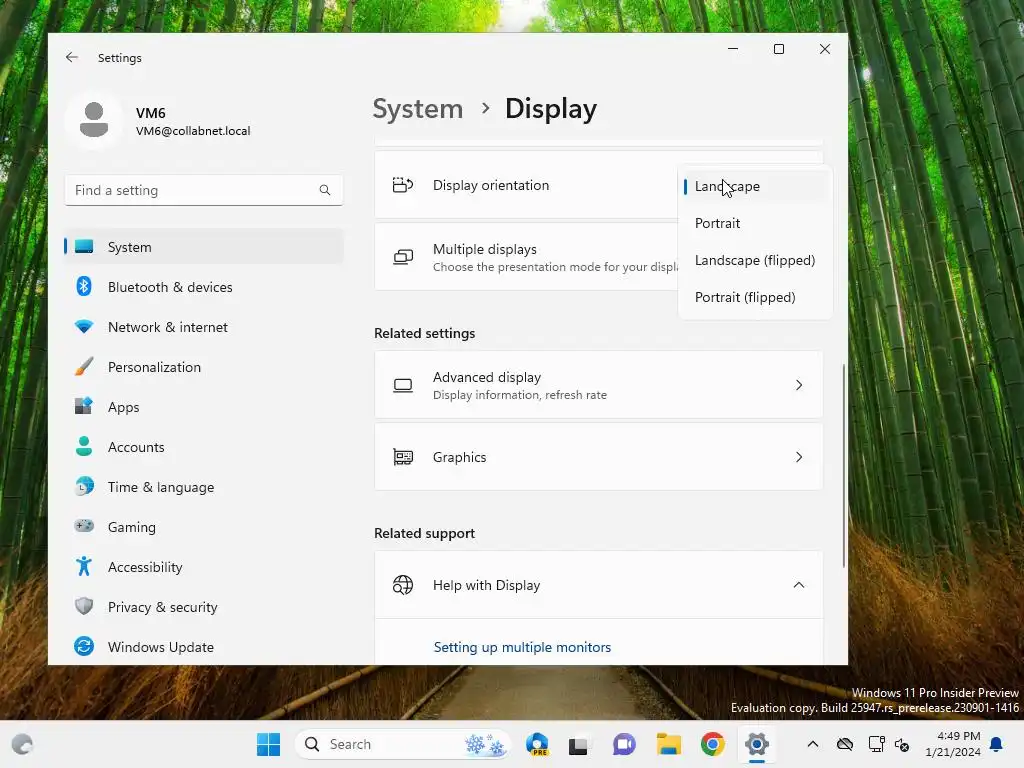Open File Explorer from the taskbar
Image resolution: width=1024 pixels, height=768 pixels.
[x=669, y=744]
